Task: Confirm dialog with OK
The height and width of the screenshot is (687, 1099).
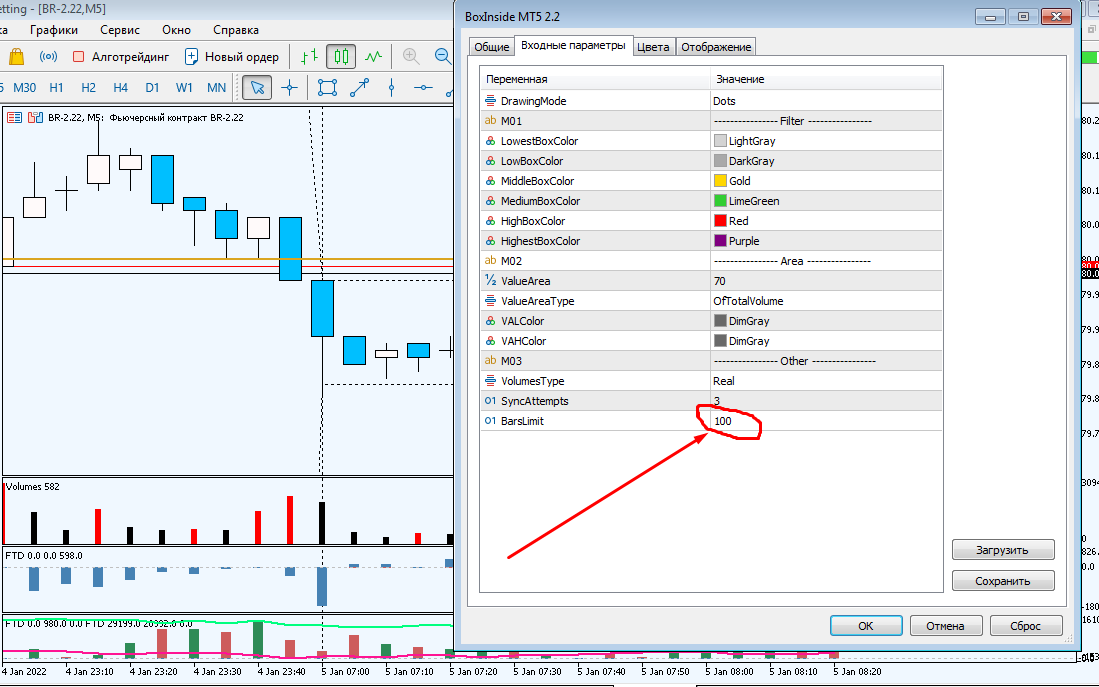Action: 866,626
